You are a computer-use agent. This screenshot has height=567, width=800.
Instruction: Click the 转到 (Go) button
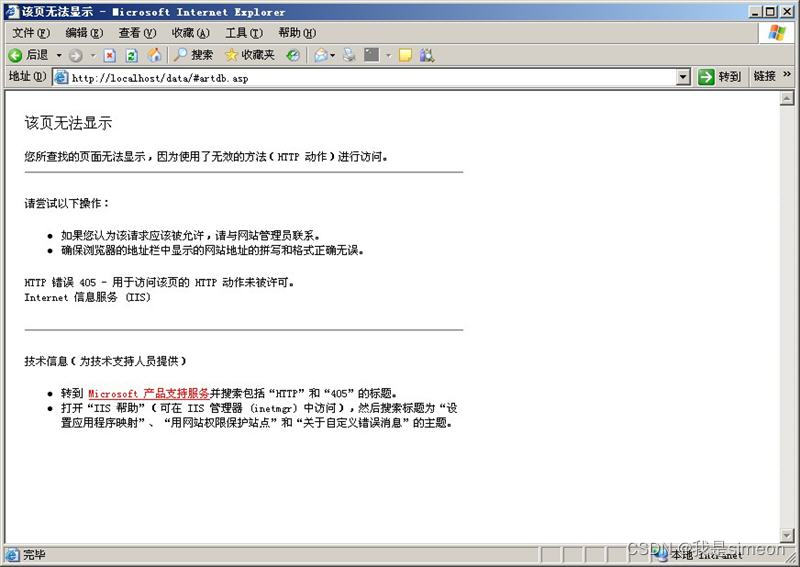(x=719, y=77)
